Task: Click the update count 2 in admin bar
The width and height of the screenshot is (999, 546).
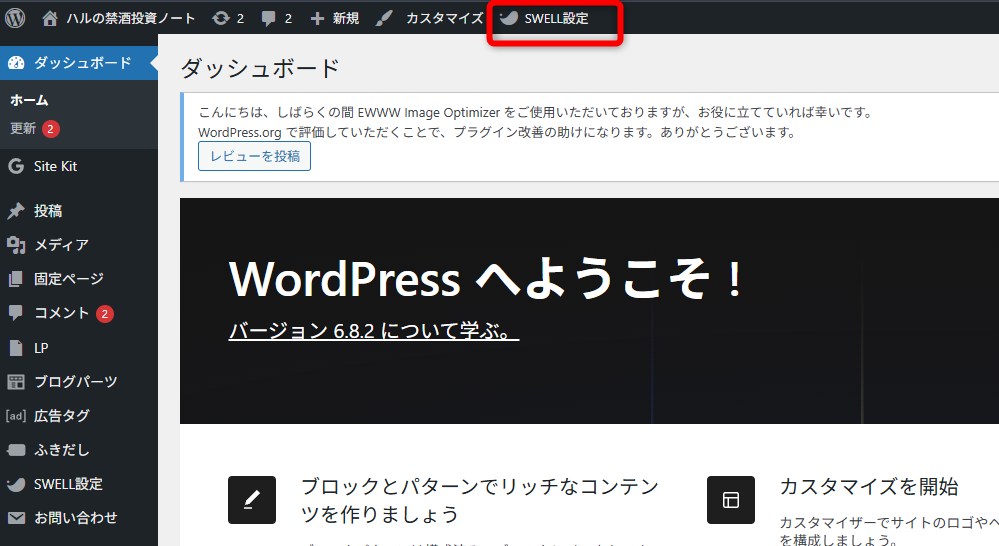Action: point(240,18)
